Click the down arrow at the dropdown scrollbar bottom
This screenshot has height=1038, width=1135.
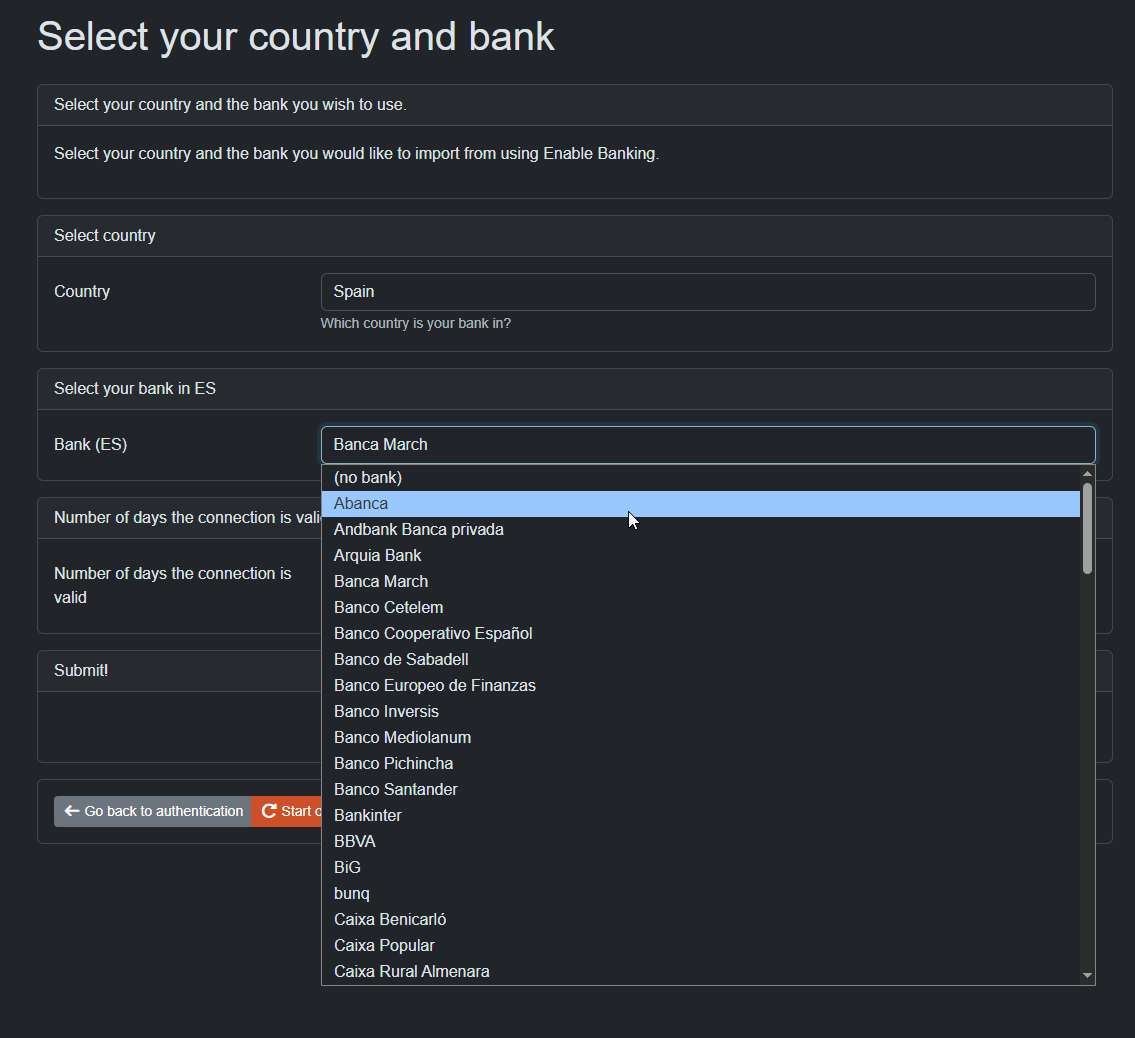[x=1086, y=977]
